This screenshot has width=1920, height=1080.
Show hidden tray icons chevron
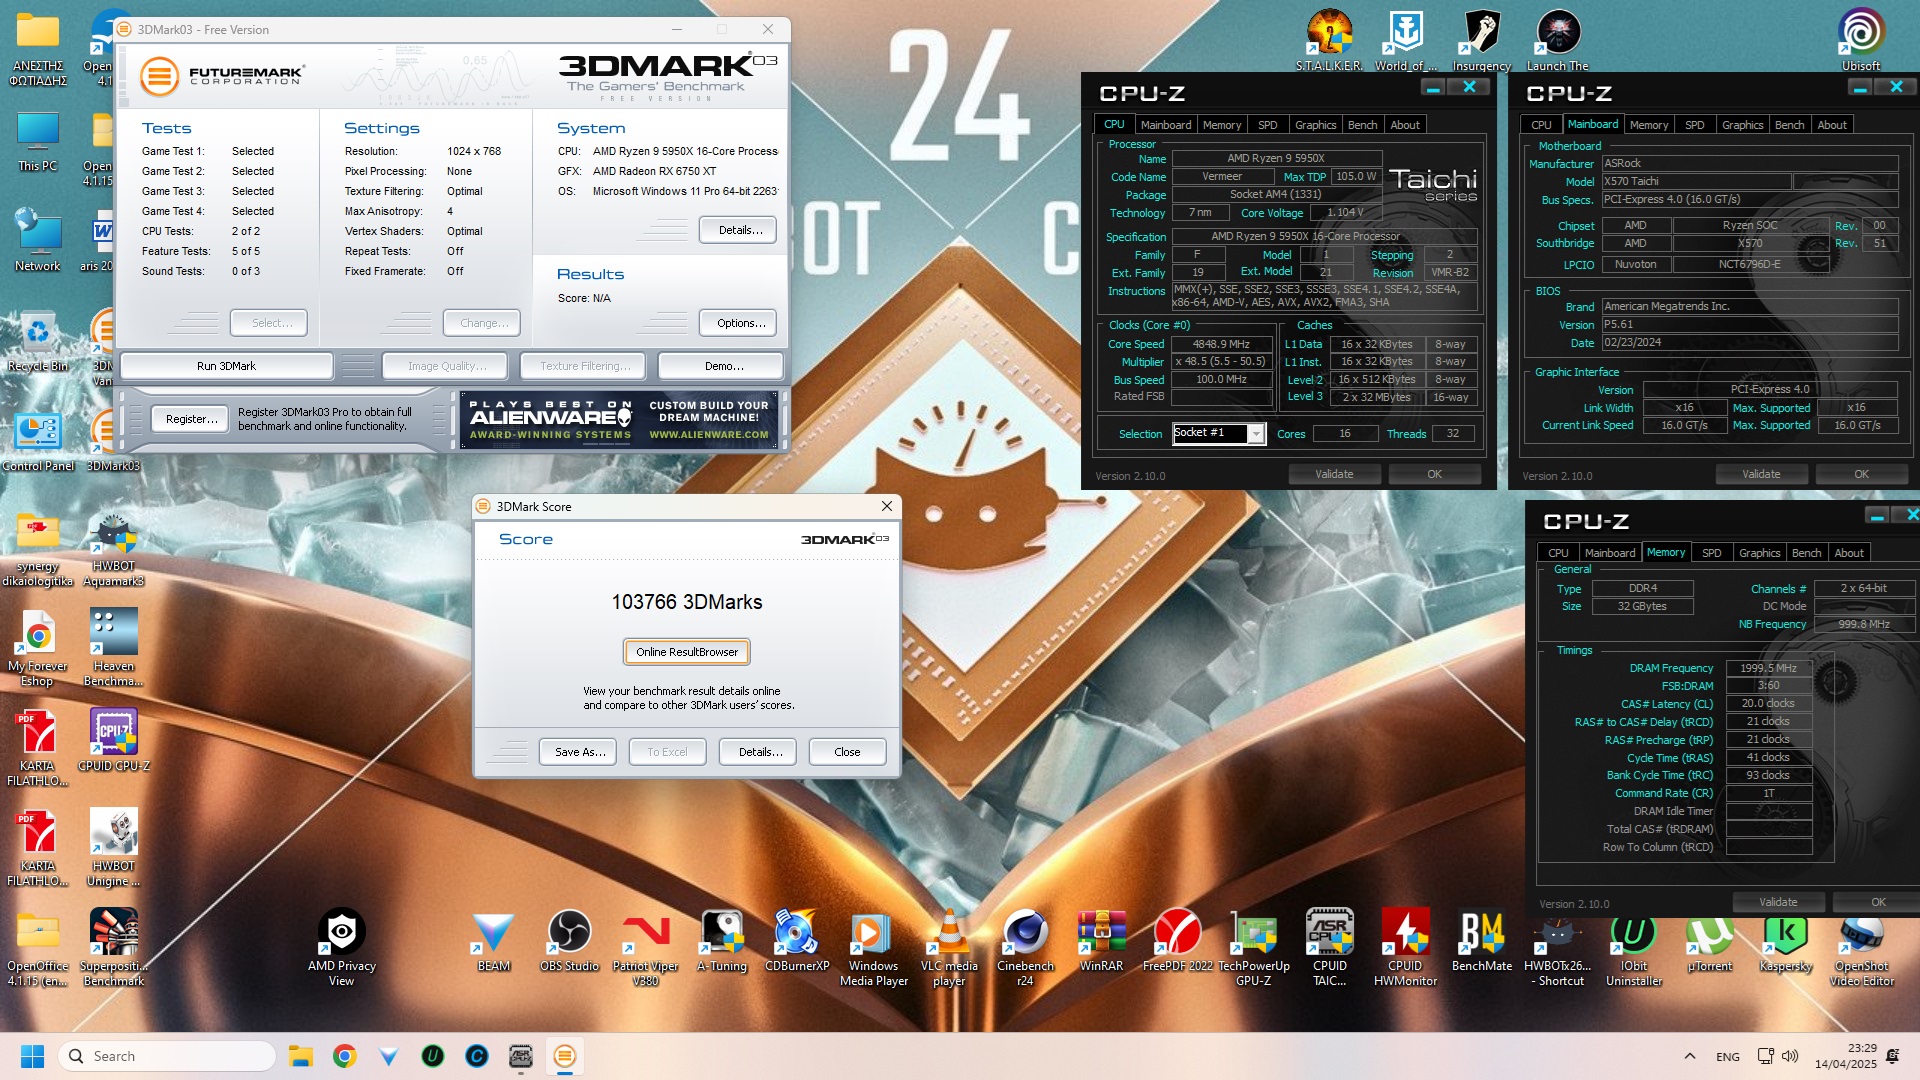coord(1689,1056)
